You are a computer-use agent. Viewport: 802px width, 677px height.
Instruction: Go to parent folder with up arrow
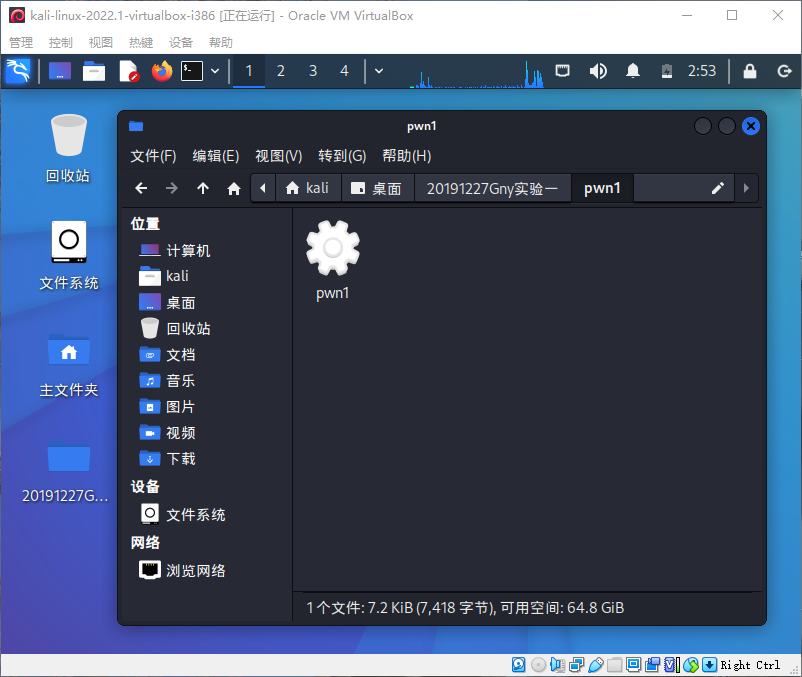203,188
